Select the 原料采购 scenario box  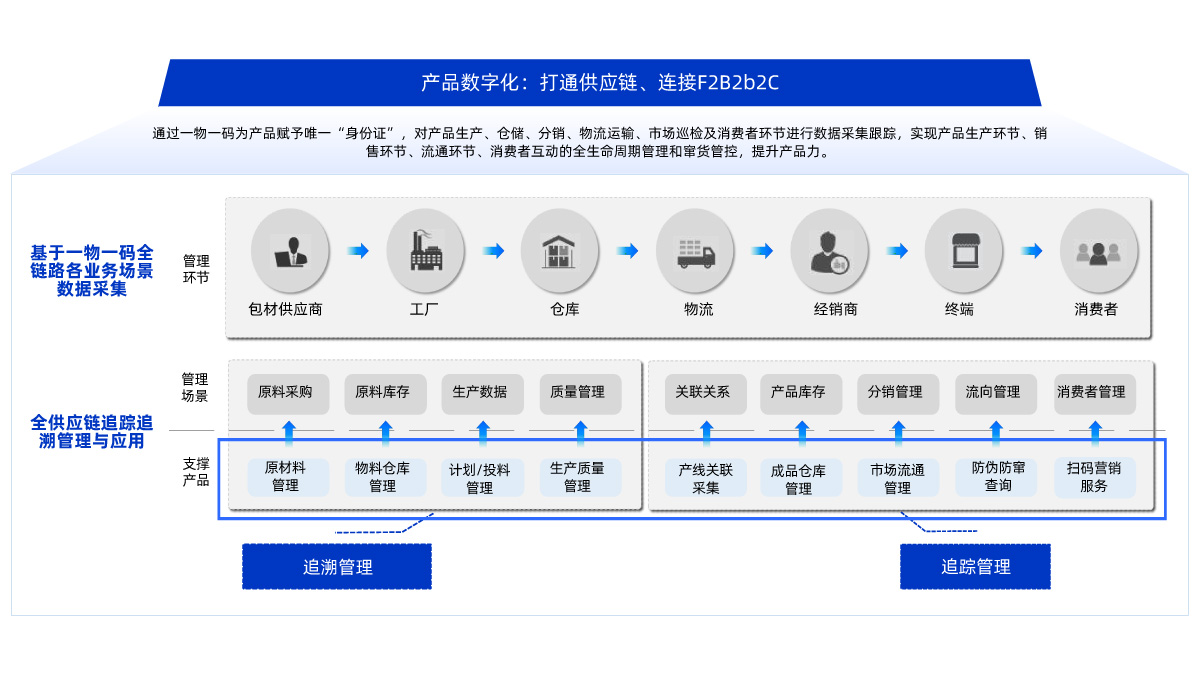[288, 393]
